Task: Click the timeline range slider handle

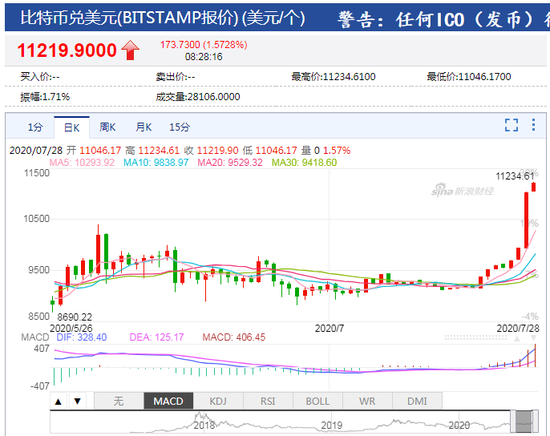Action: (x=524, y=421)
